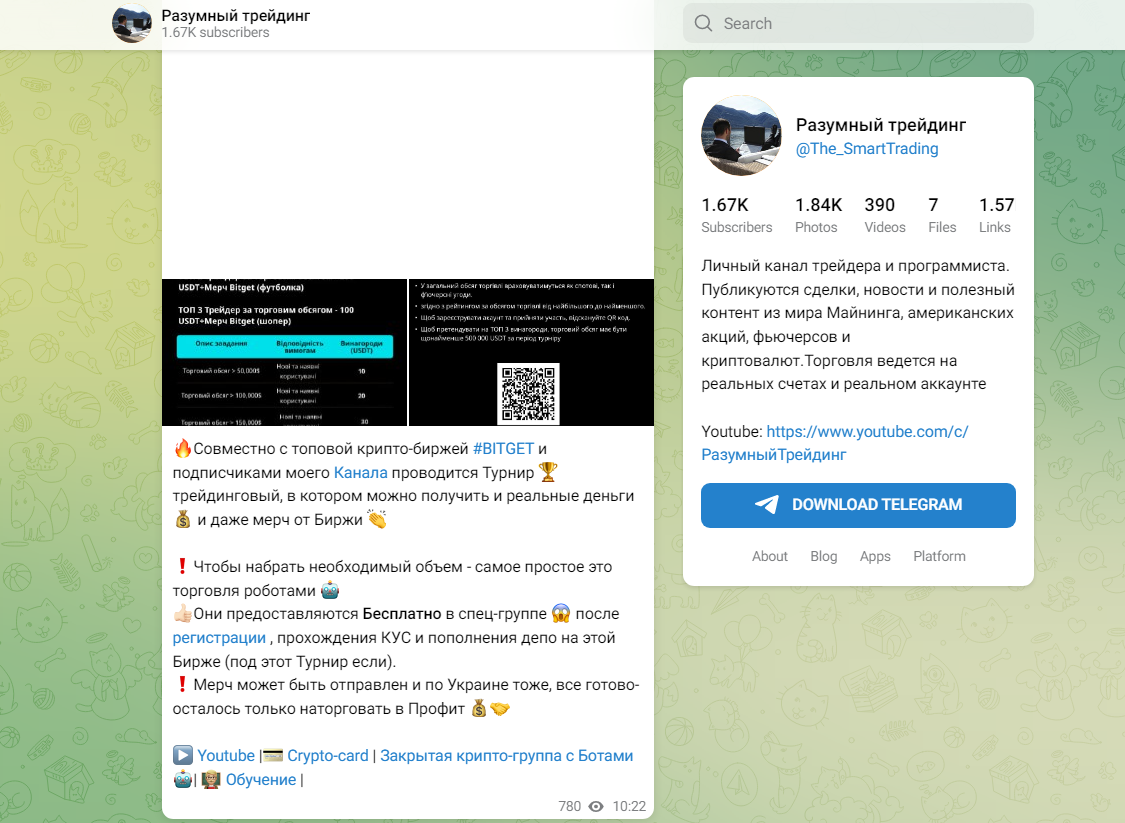The width and height of the screenshot is (1125, 823).
Task: Open Закрытая крипто-группа с Ботами link
Action: pos(507,756)
